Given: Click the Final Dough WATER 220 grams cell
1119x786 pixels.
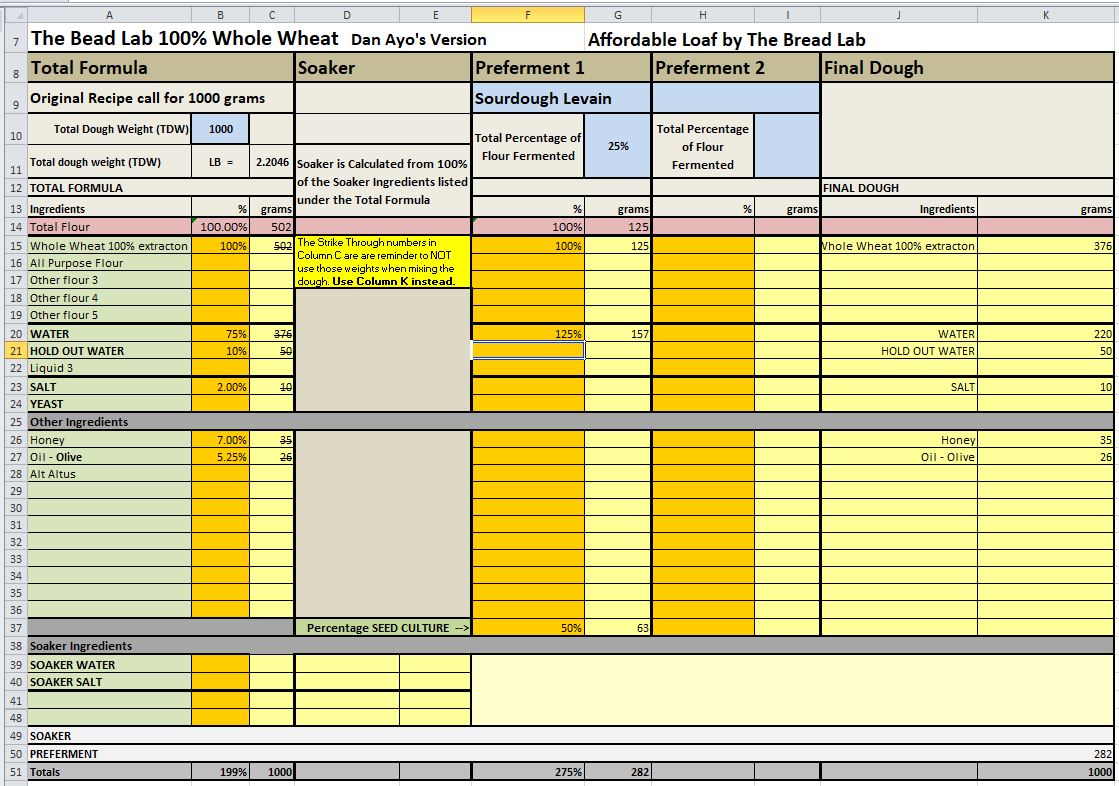Looking at the screenshot, I should click(1045, 334).
